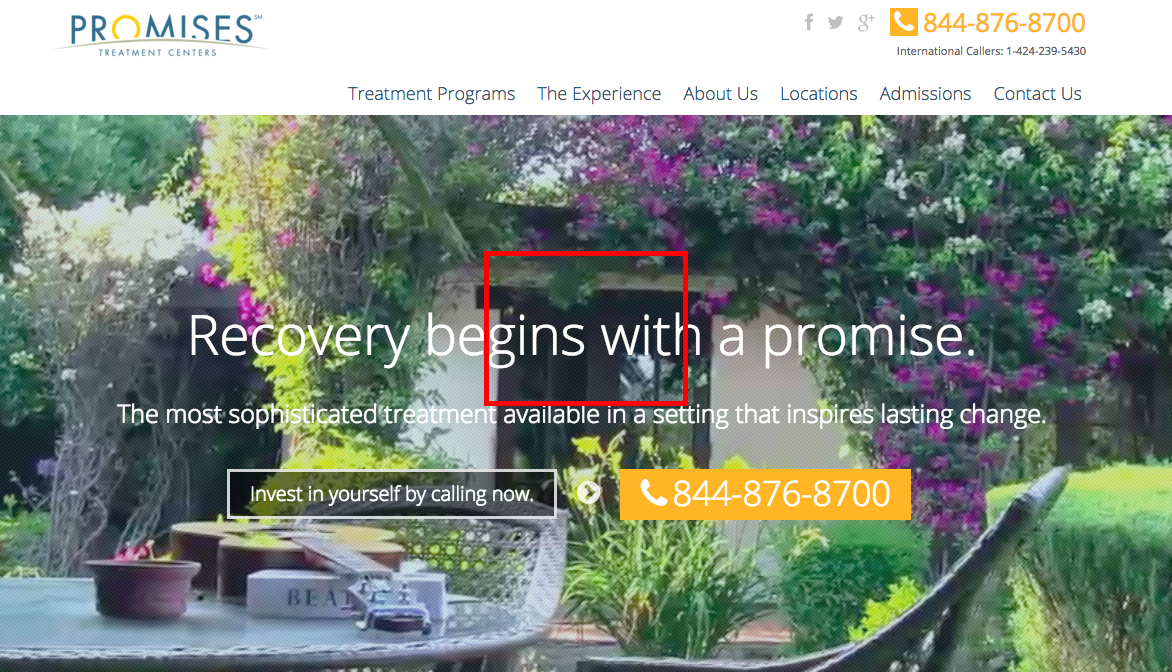Click the circular arrow icon beside call box
Screen dimensions: 1172x672
[588, 493]
